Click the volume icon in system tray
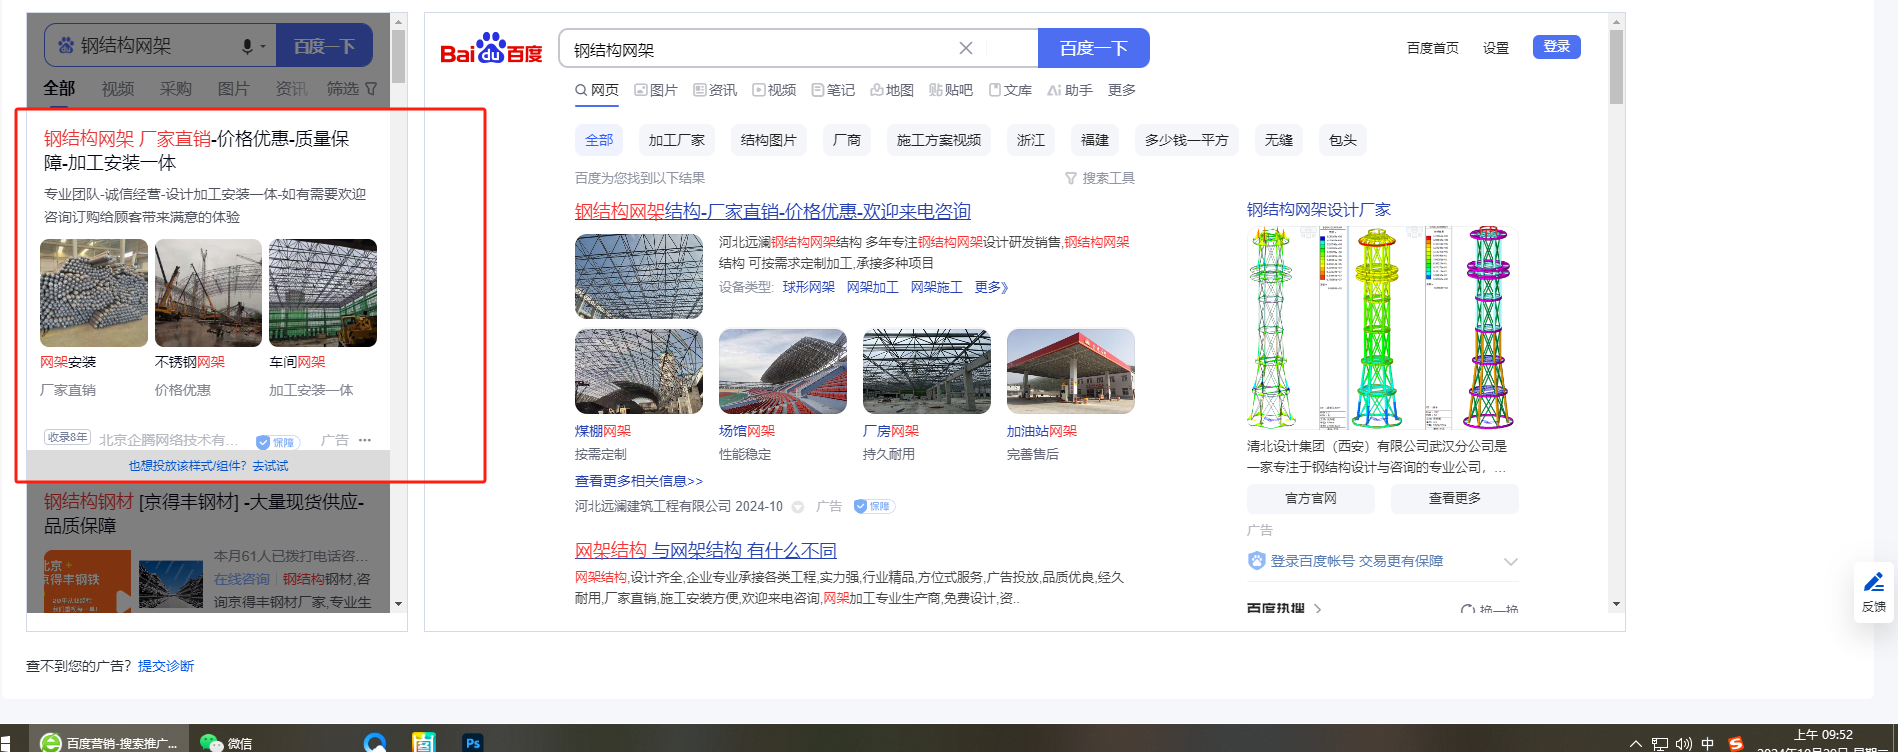 [x=1684, y=744]
